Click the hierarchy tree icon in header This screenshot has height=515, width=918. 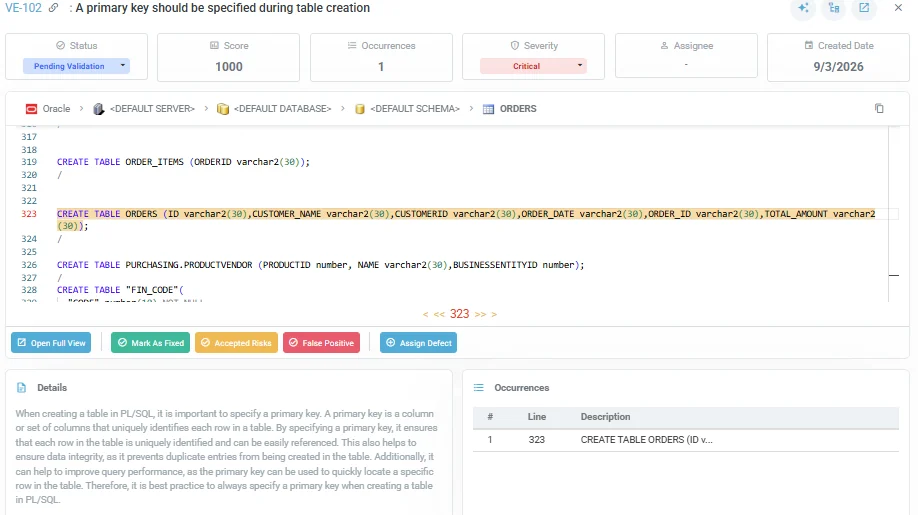point(834,8)
